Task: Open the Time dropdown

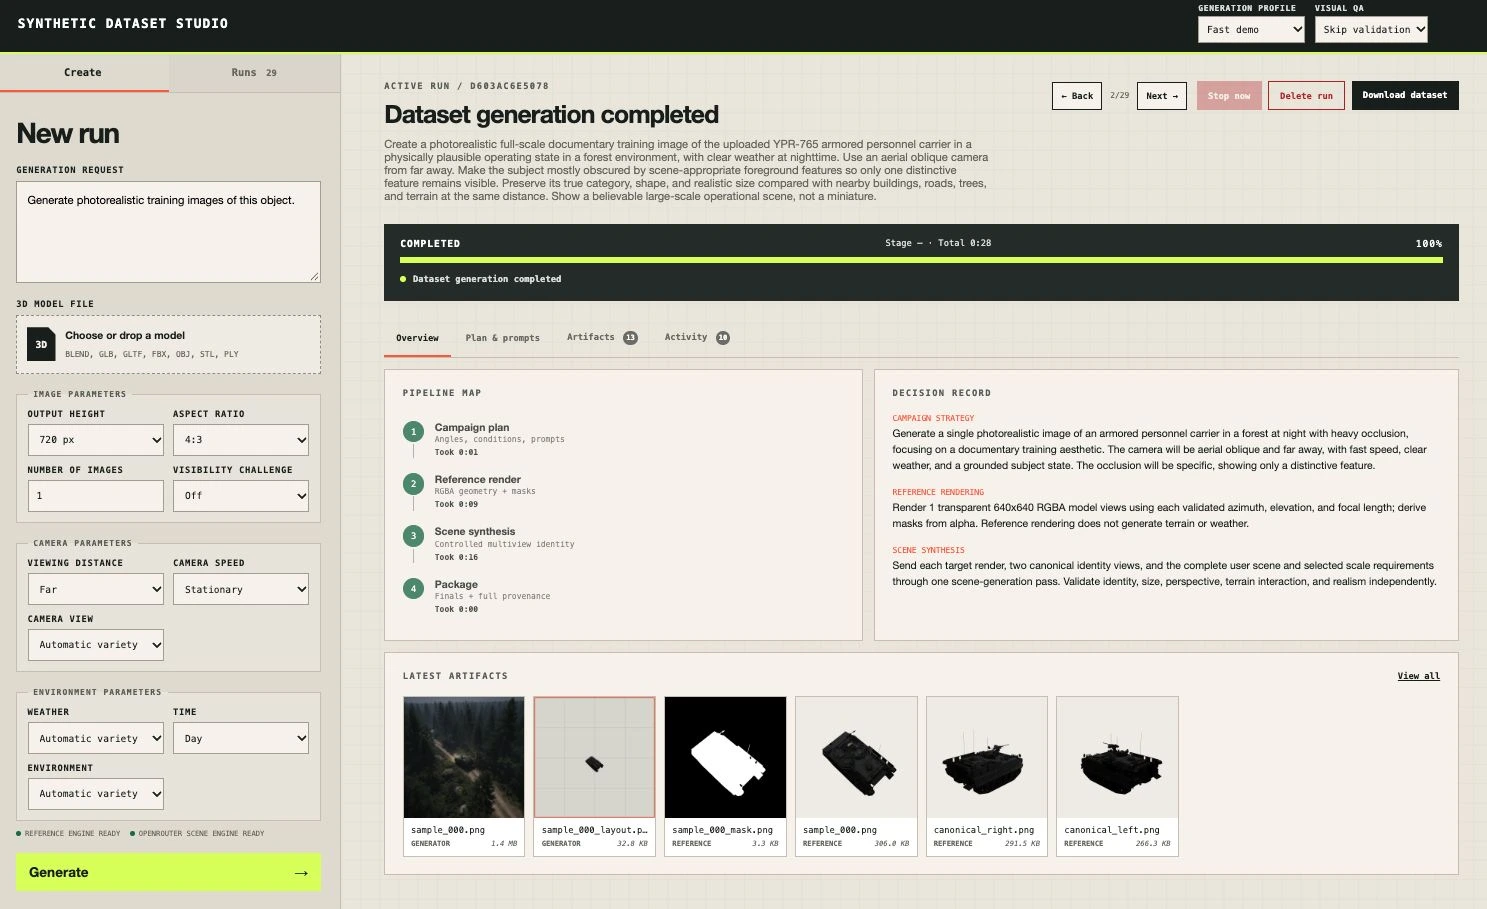Action: [241, 738]
